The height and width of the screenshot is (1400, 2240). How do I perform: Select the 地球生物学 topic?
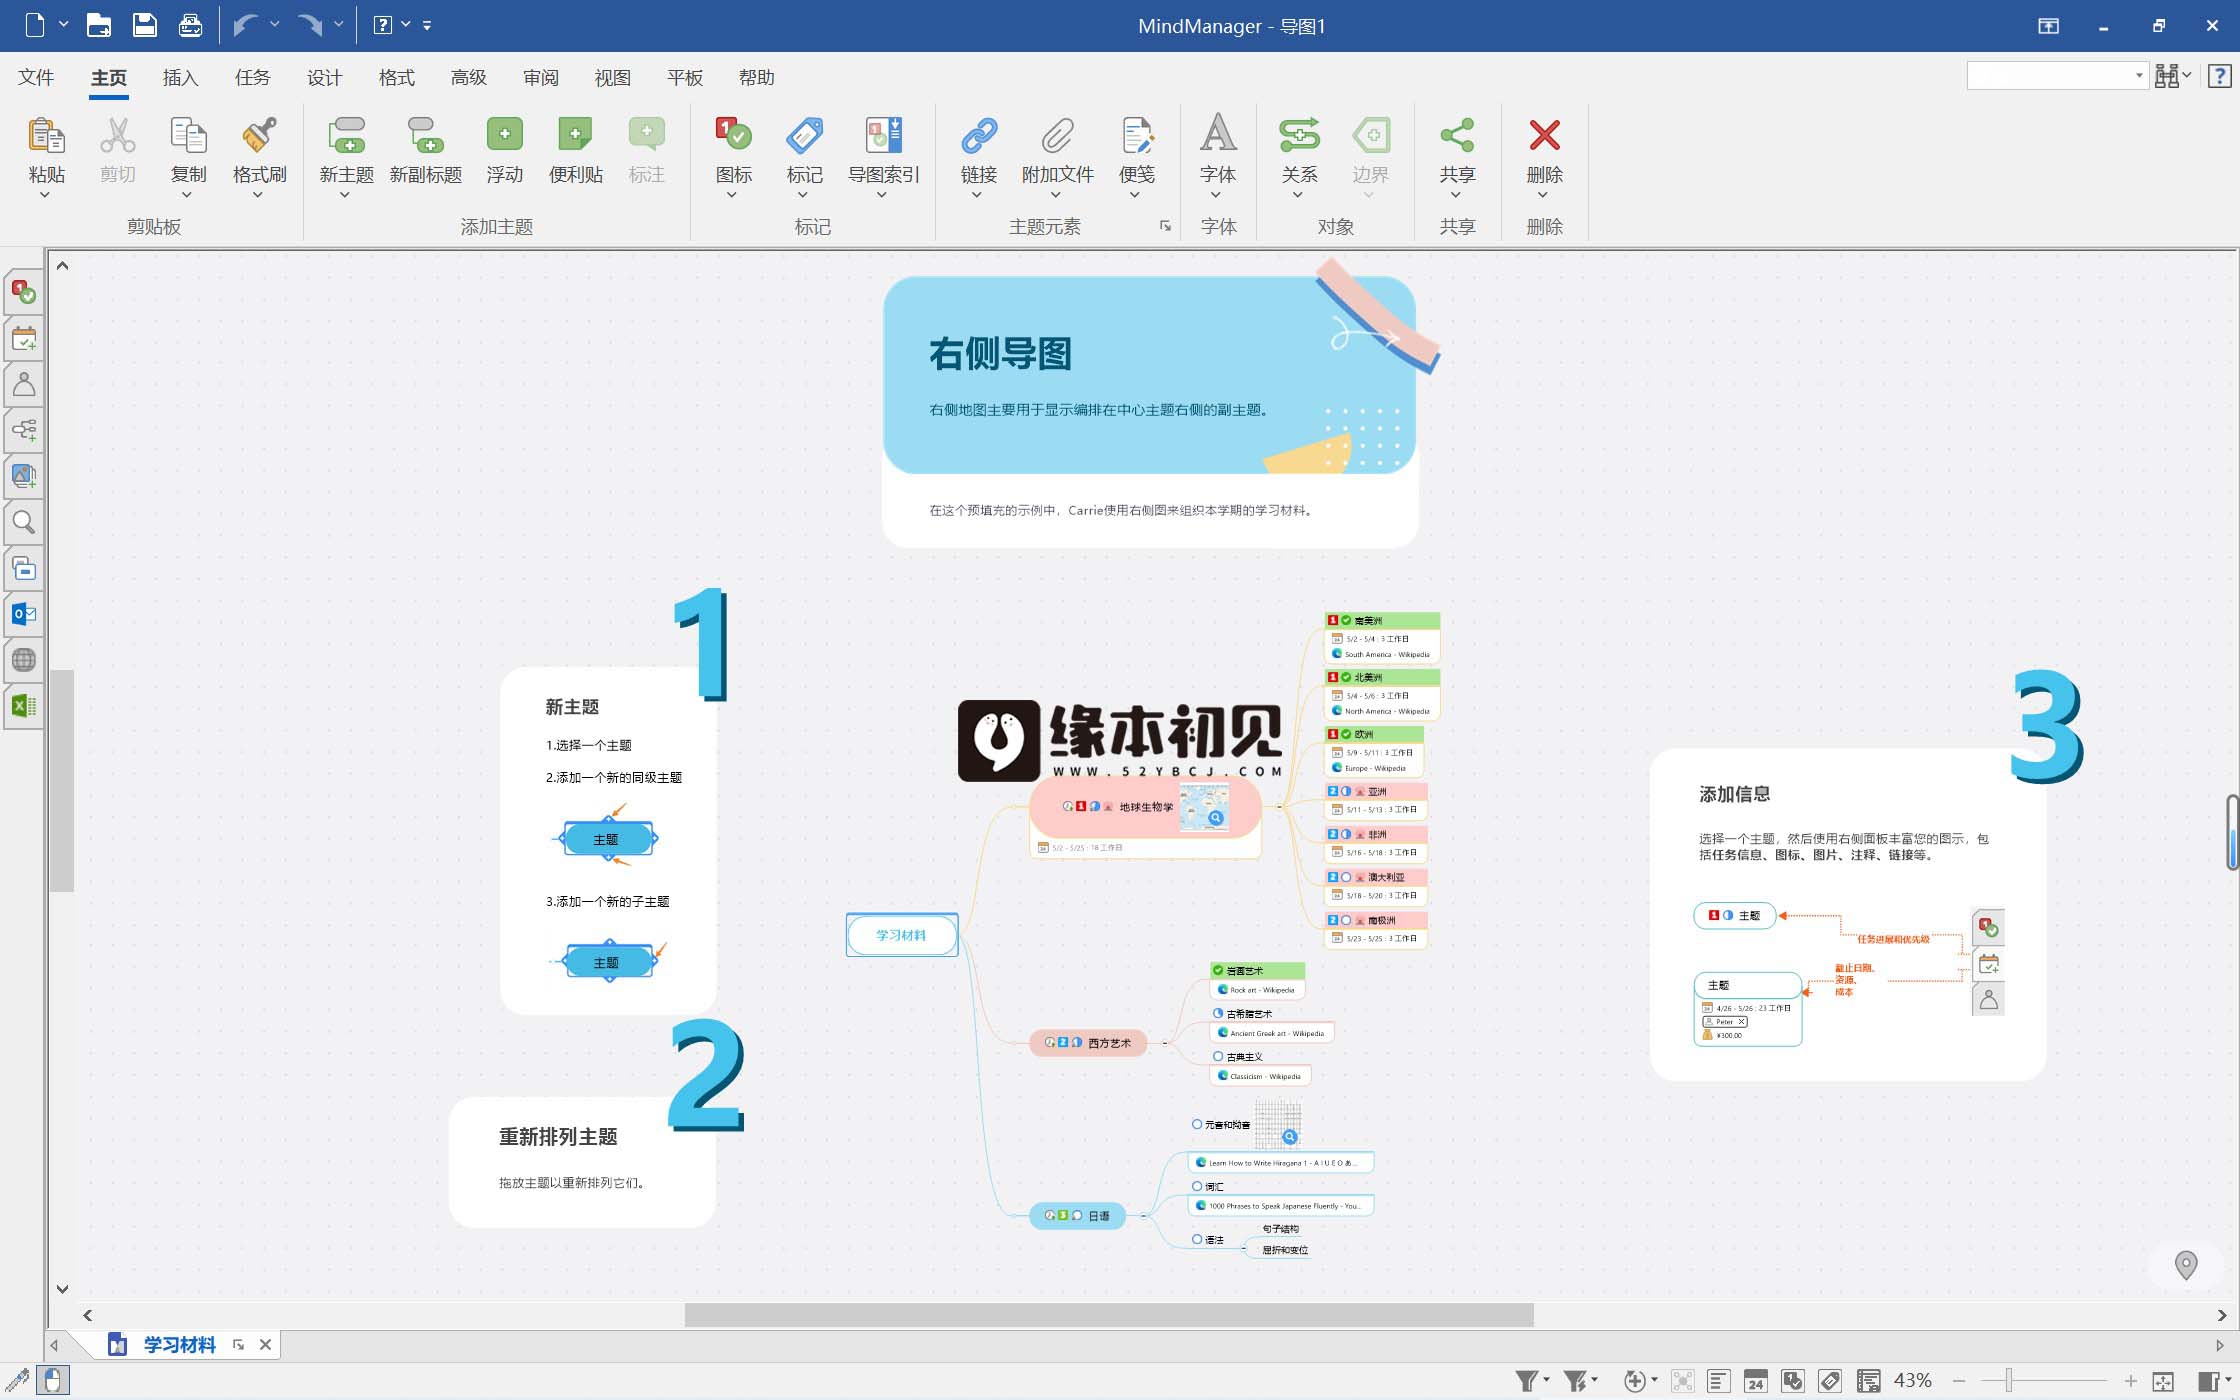click(1145, 806)
